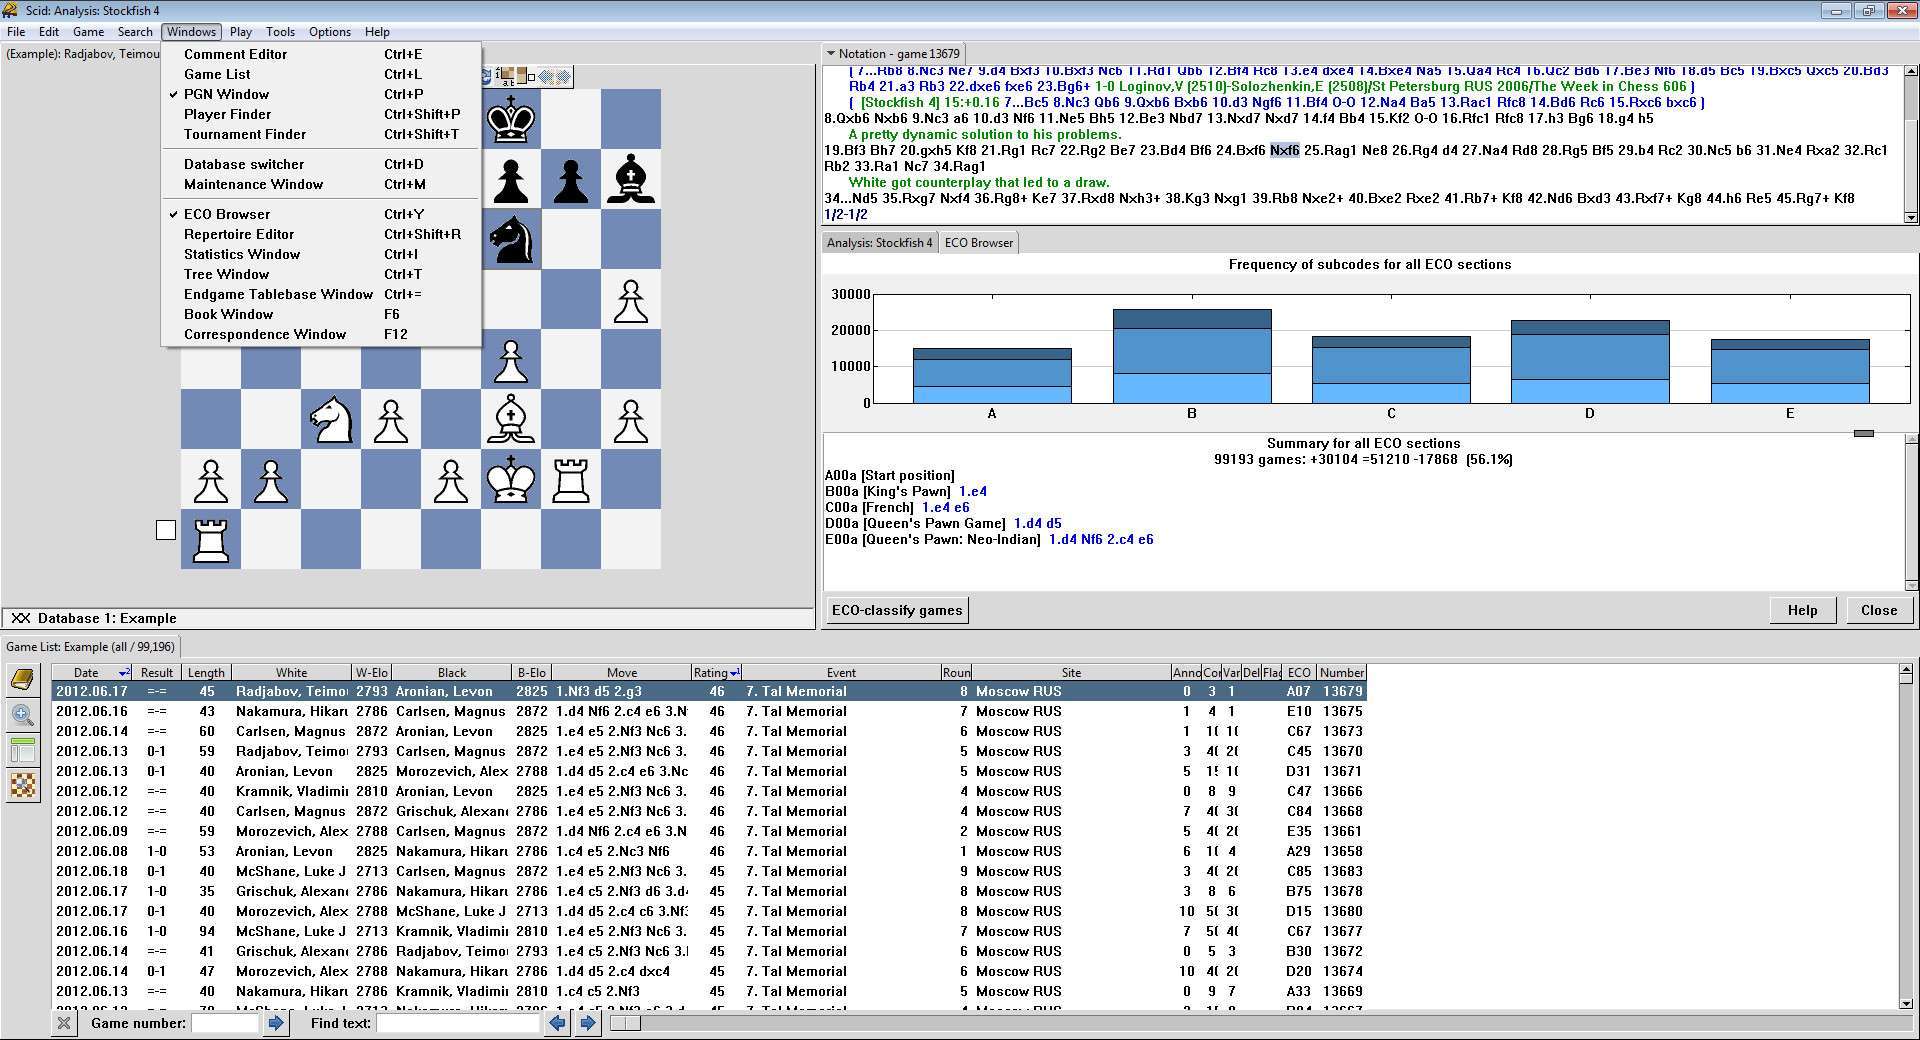Image resolution: width=1920 pixels, height=1040 pixels.
Task: Open the 1.e4 King's Pawn link
Action: pyautogui.click(x=972, y=491)
